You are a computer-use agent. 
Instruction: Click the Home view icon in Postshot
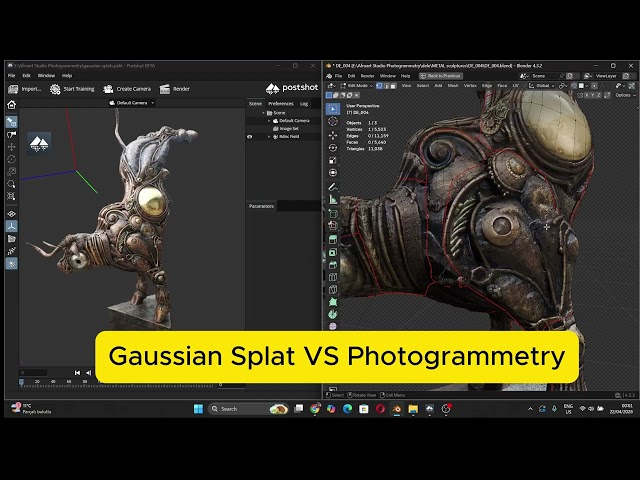tap(11, 105)
